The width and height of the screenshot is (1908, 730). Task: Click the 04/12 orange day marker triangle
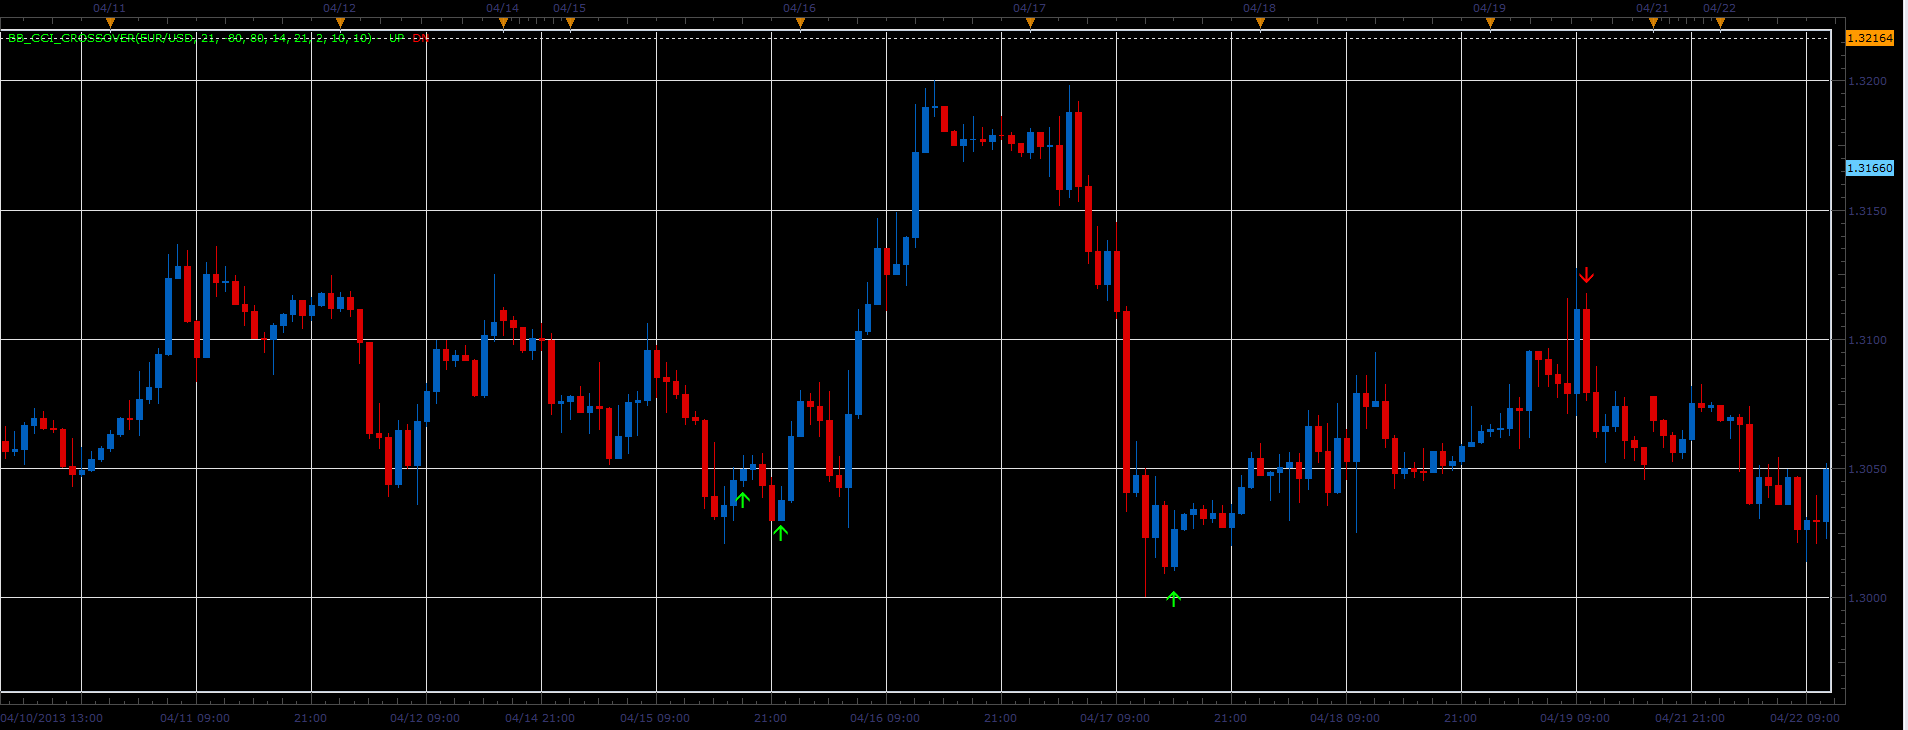(x=340, y=23)
